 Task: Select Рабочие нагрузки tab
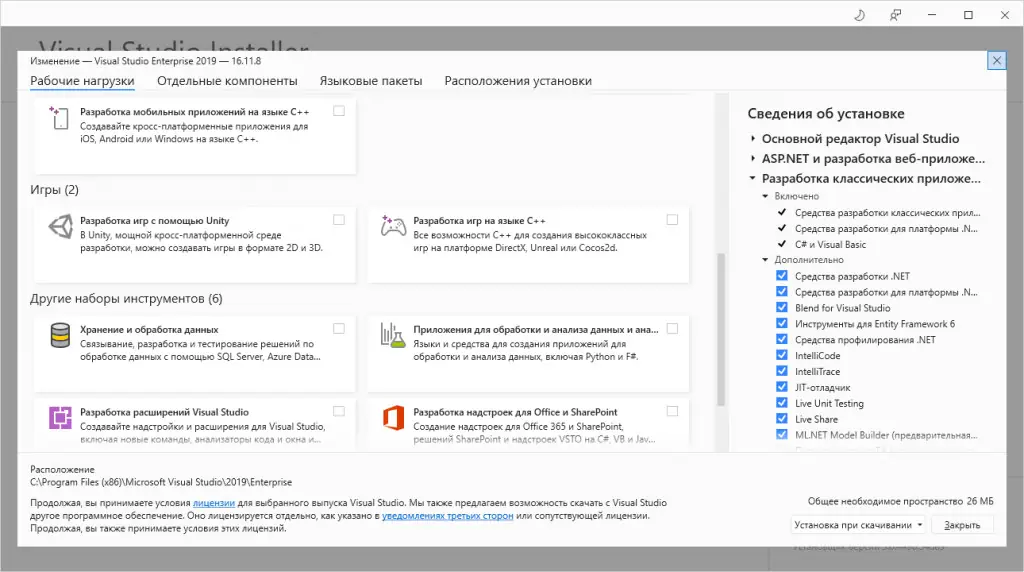point(82,81)
